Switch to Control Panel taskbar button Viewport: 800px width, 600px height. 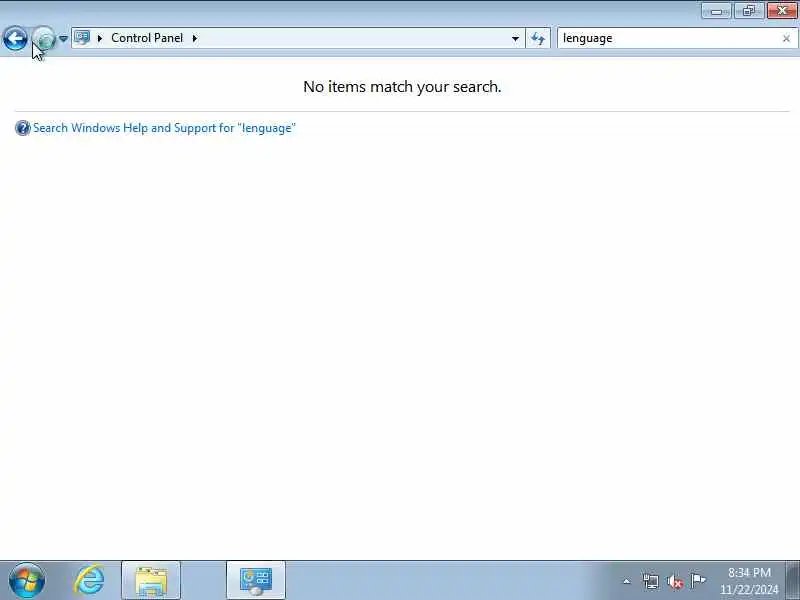(x=256, y=581)
